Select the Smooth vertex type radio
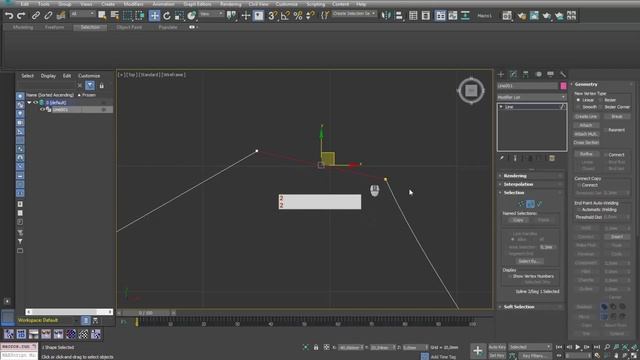The height and width of the screenshot is (360, 640). [x=578, y=107]
